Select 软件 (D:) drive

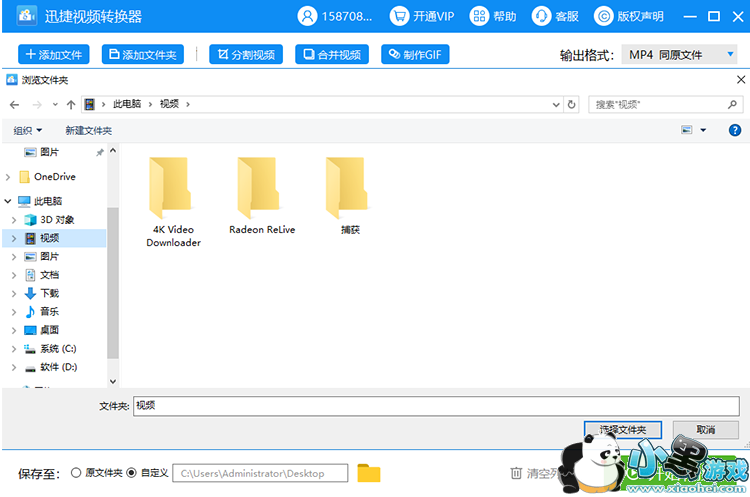coord(58,367)
